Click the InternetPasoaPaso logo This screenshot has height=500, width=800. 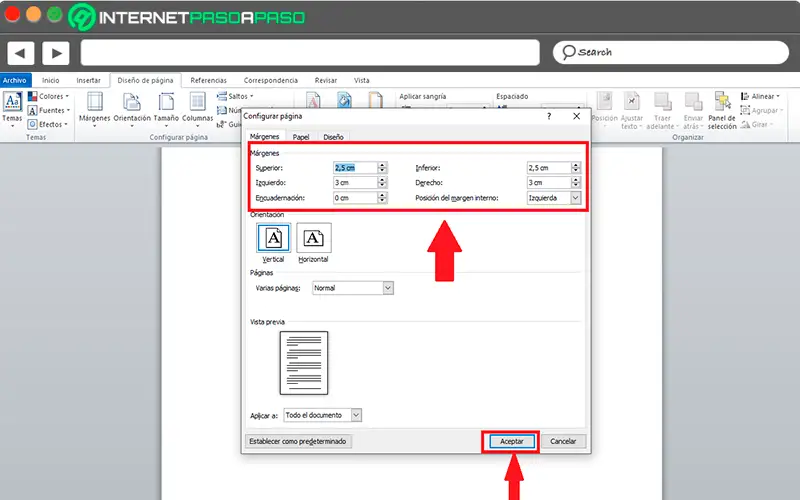pyautogui.click(x=187, y=17)
